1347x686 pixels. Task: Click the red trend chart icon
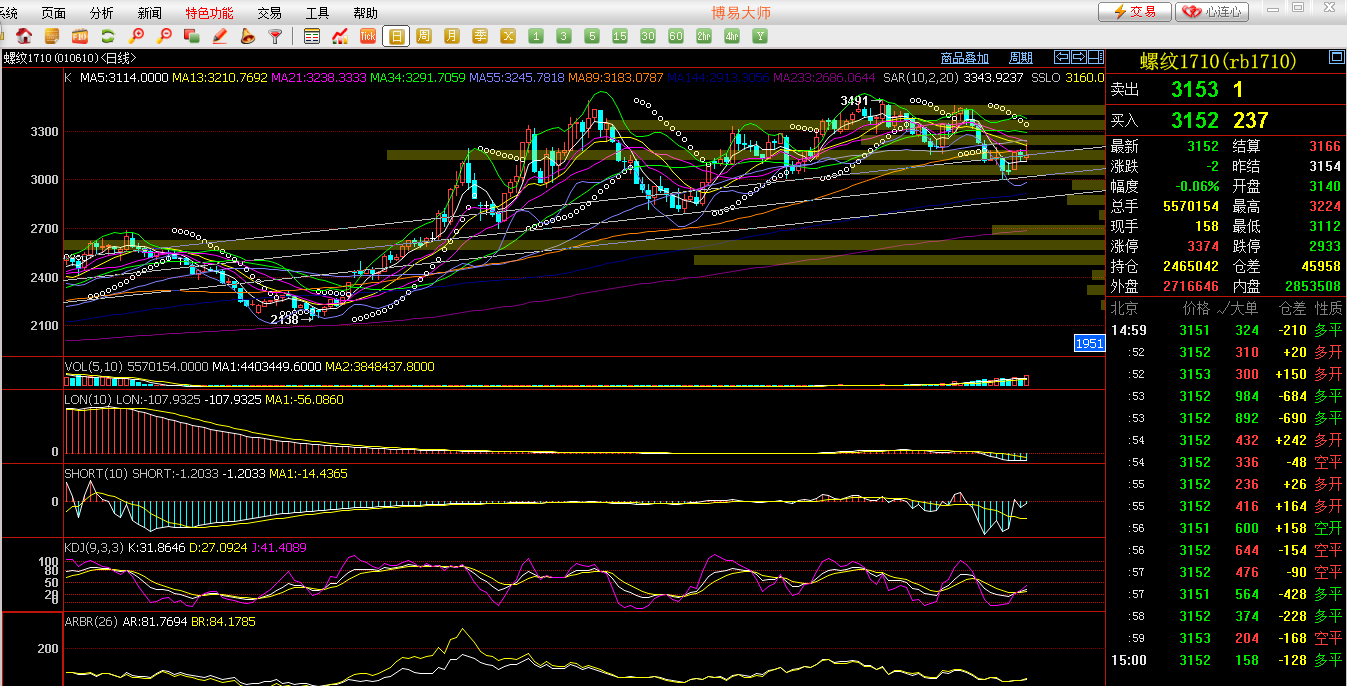(x=340, y=36)
